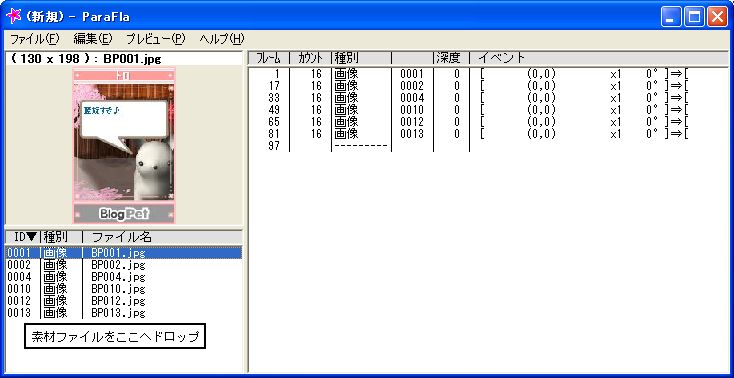Select file row BP001.jpg

[124, 253]
